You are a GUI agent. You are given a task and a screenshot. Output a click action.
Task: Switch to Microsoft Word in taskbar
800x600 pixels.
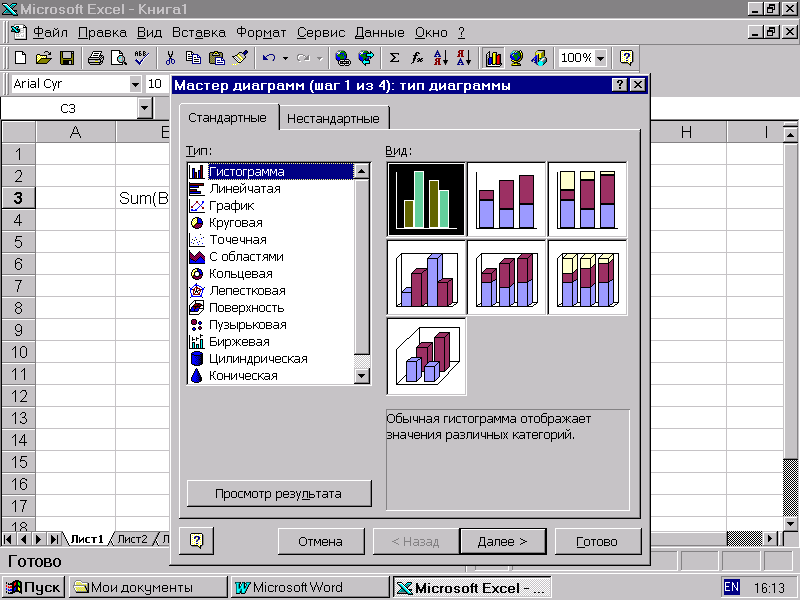point(310,587)
